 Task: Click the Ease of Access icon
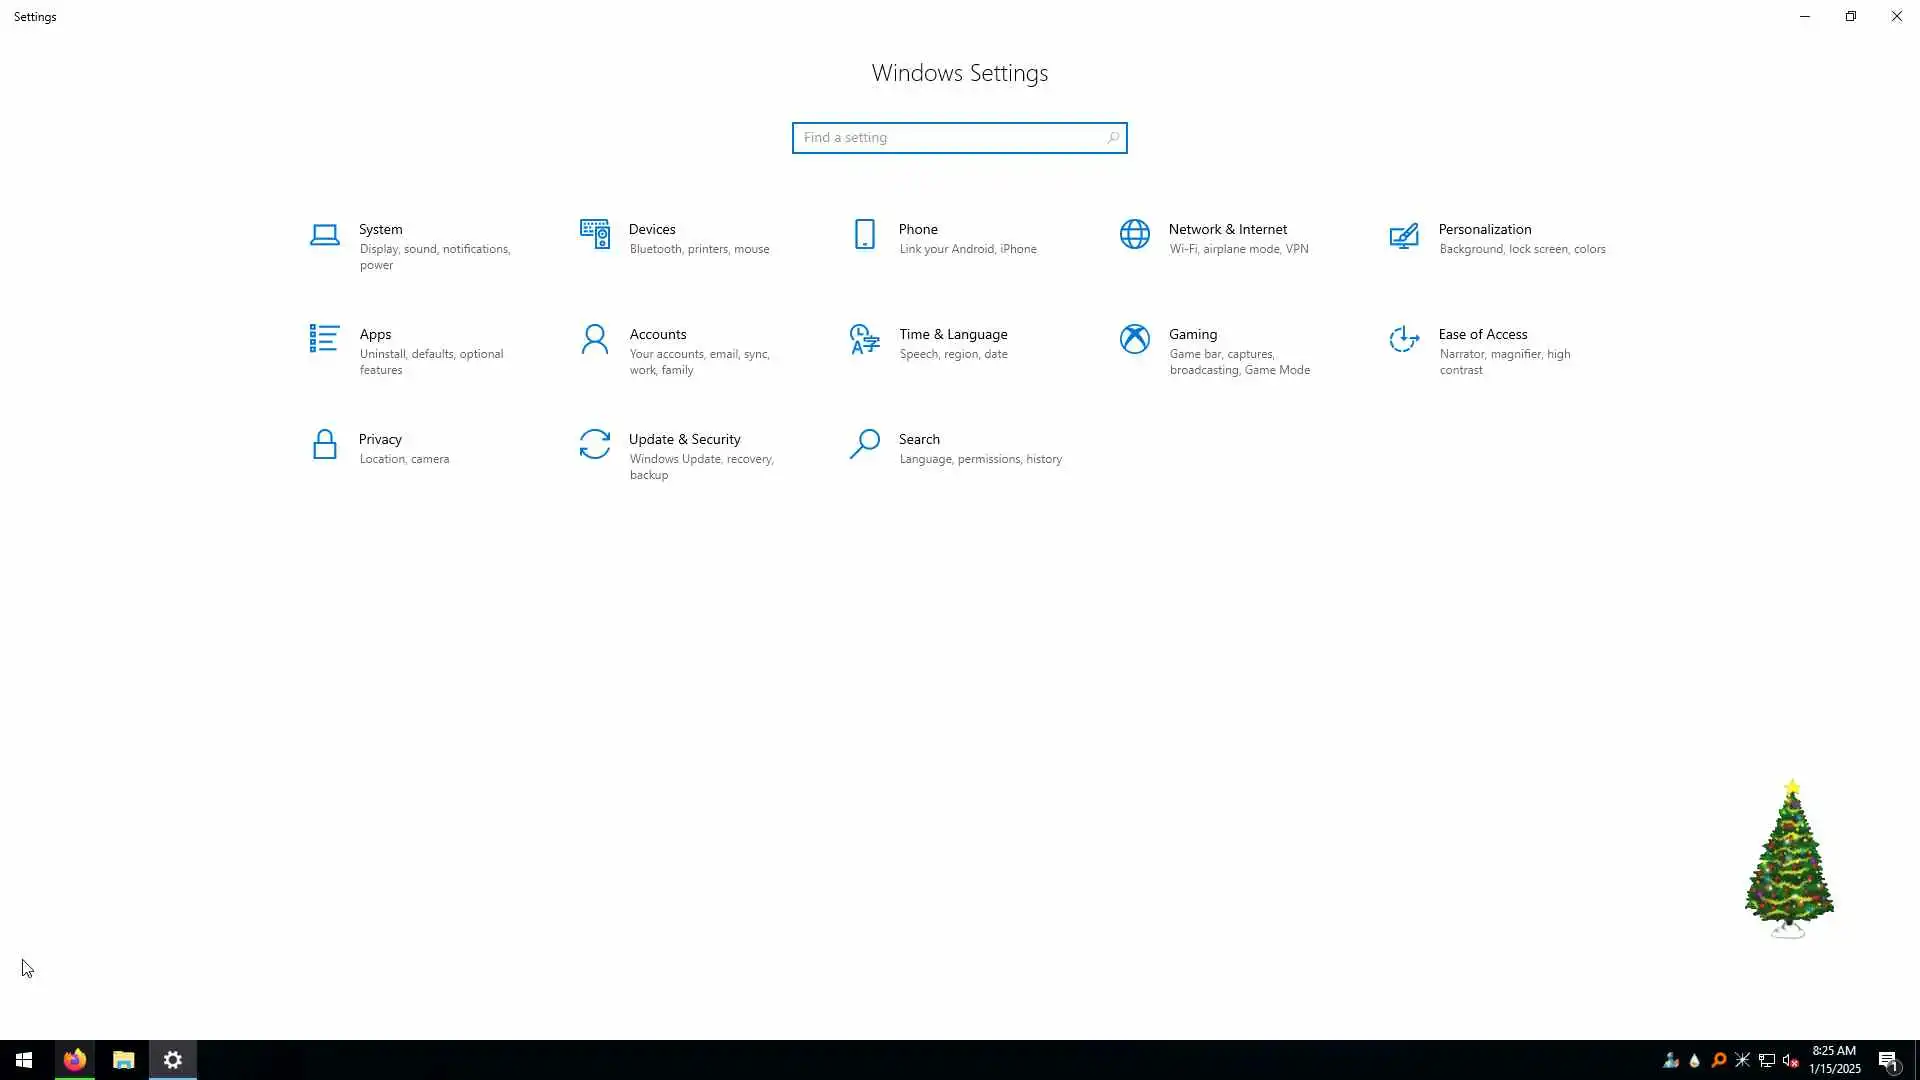1404,340
